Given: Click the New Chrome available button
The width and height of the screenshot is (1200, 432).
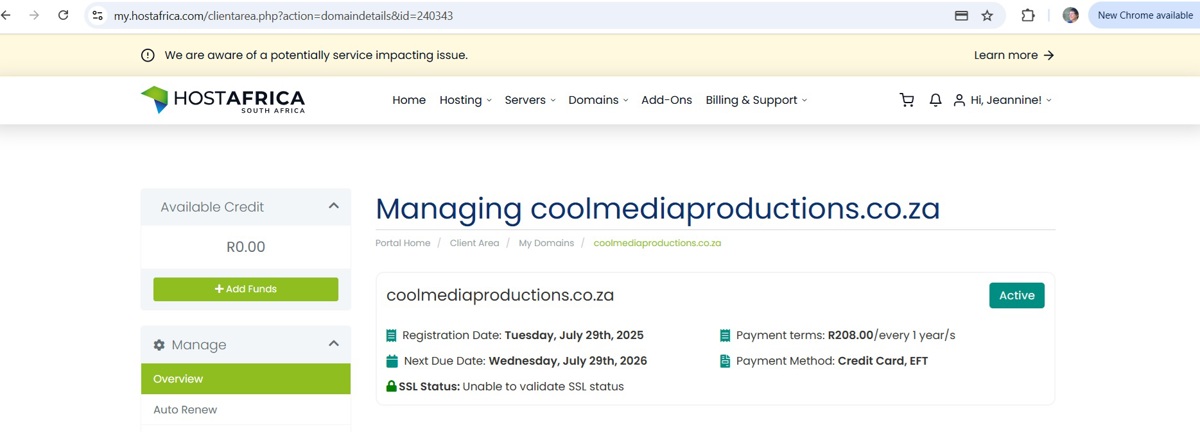Looking at the screenshot, I should (x=1145, y=16).
